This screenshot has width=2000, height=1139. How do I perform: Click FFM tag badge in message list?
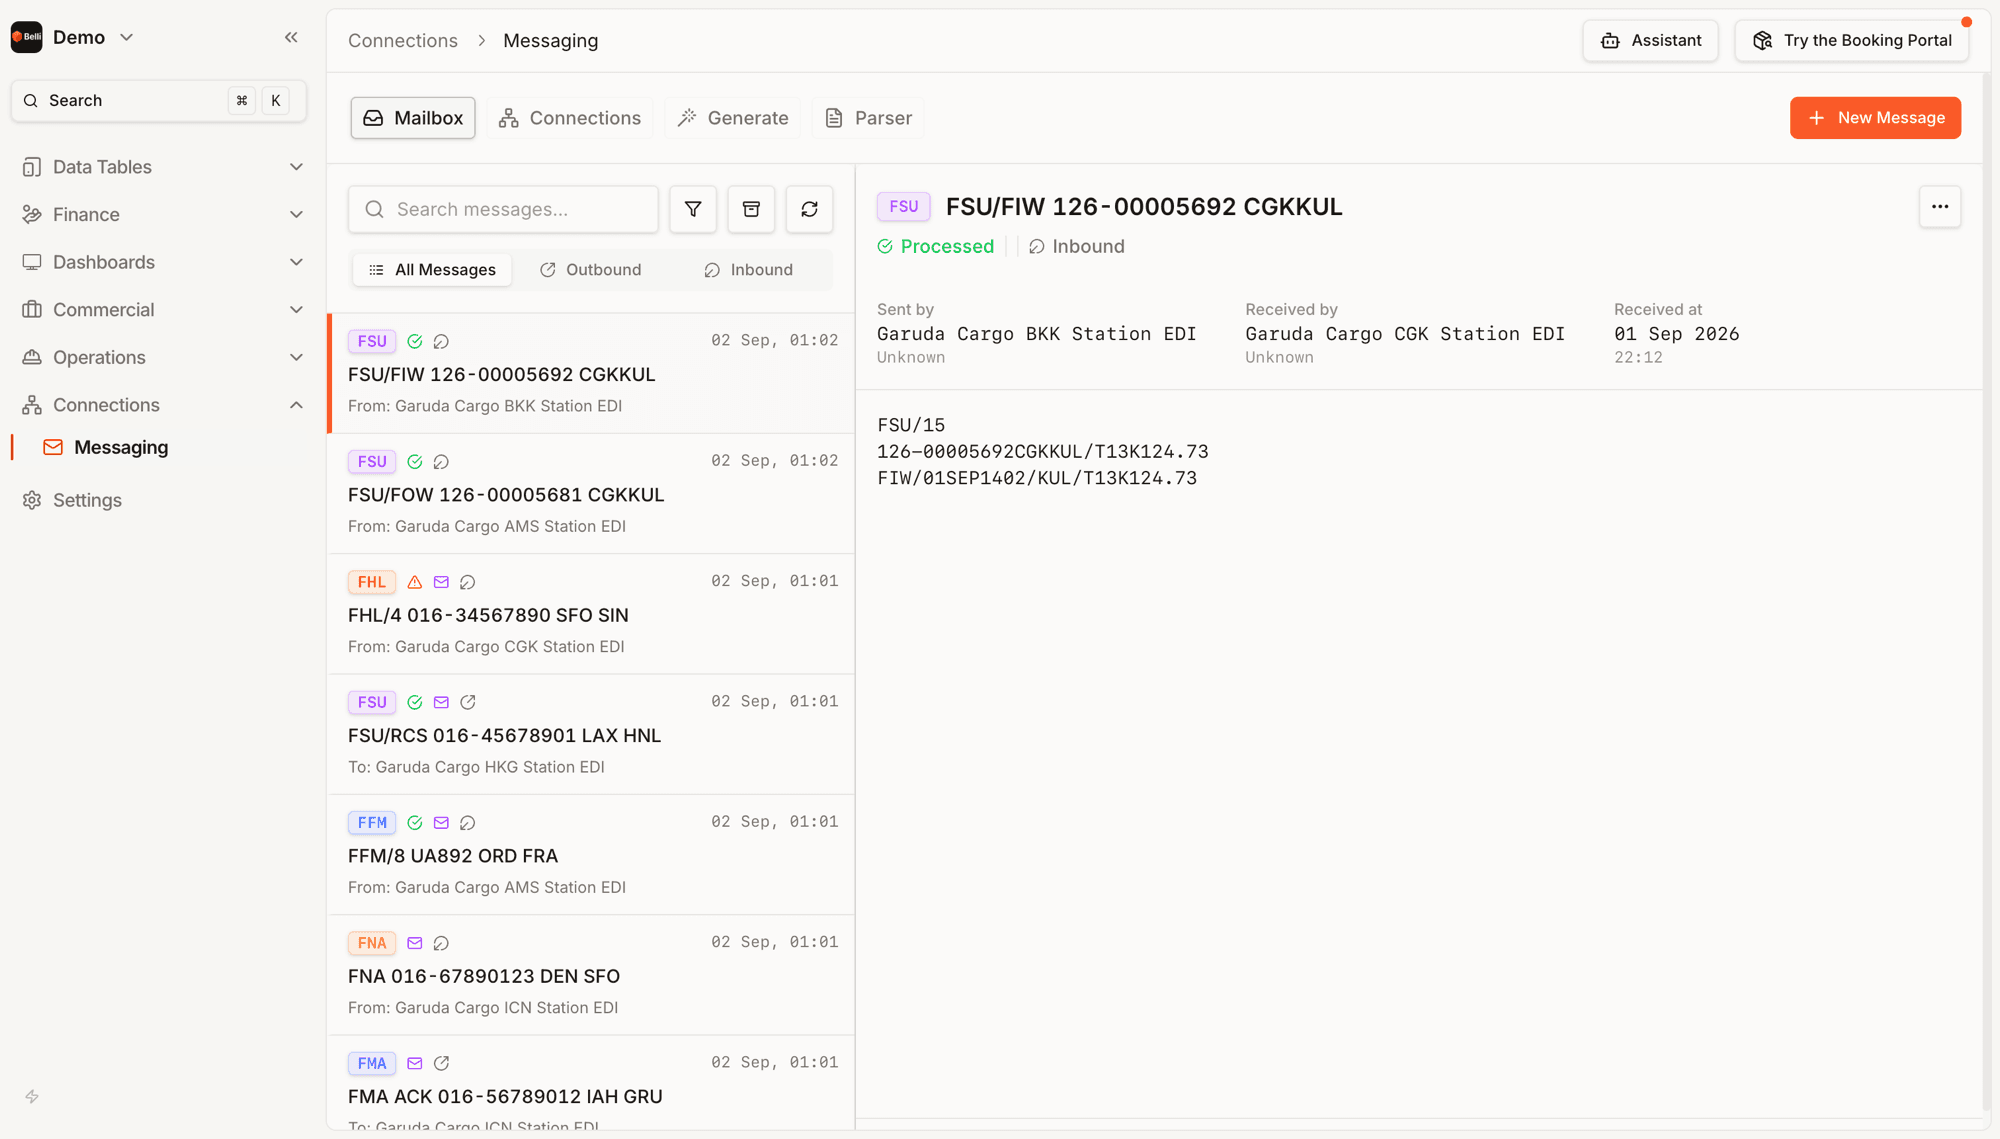(x=372, y=823)
